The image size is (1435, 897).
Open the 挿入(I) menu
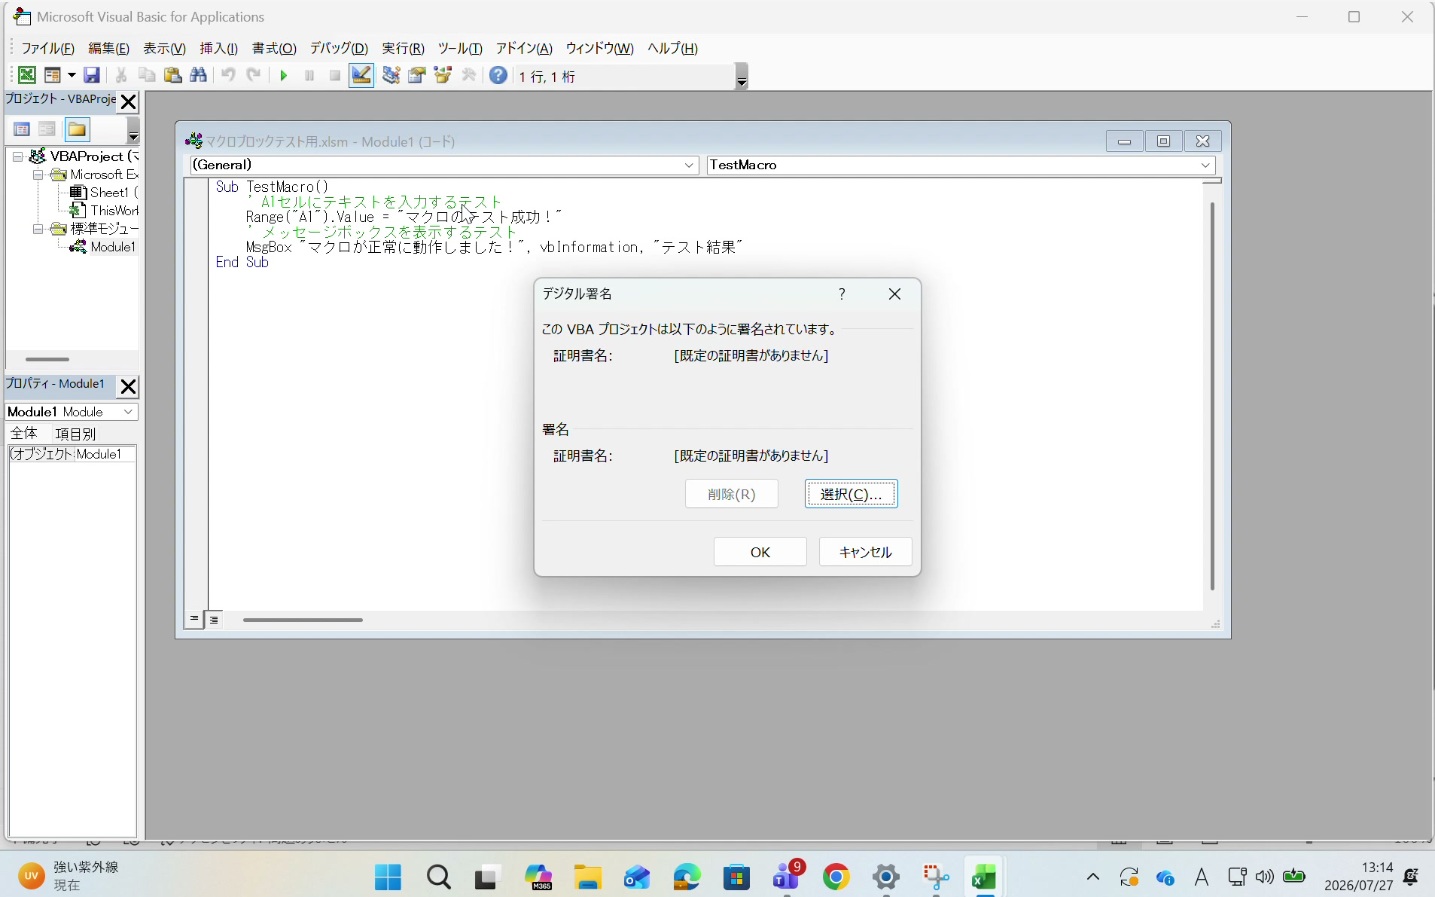coord(219,48)
